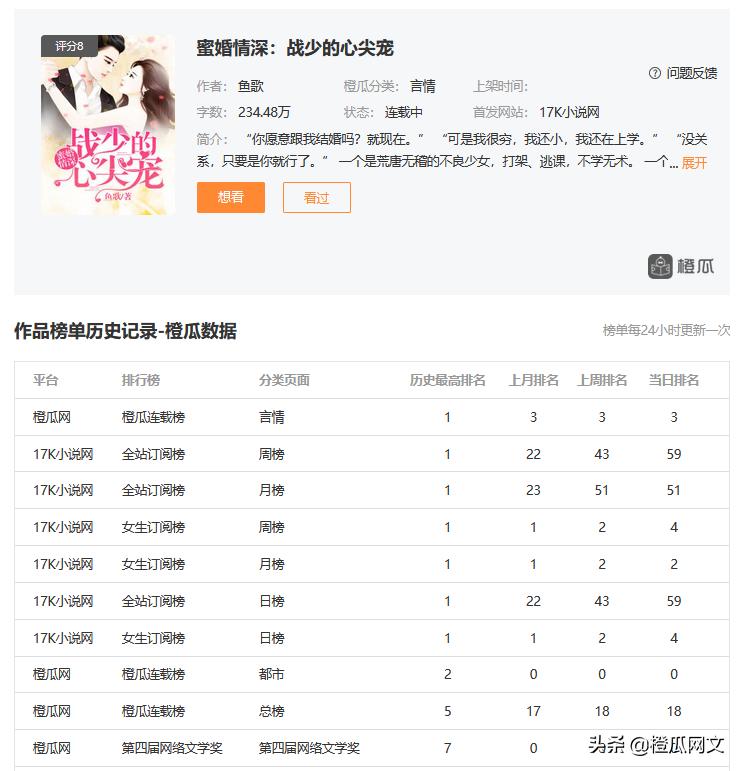Click 上月排名 value 17 in 总榜 row

pyautogui.click(x=534, y=711)
